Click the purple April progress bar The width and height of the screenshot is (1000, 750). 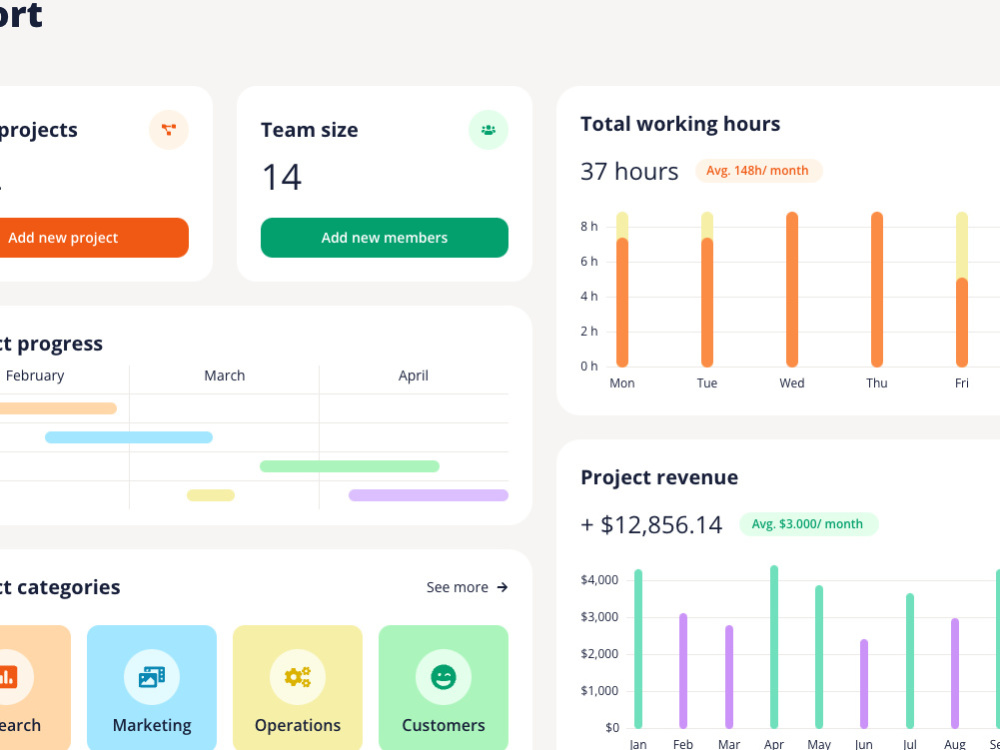pyautogui.click(x=429, y=496)
